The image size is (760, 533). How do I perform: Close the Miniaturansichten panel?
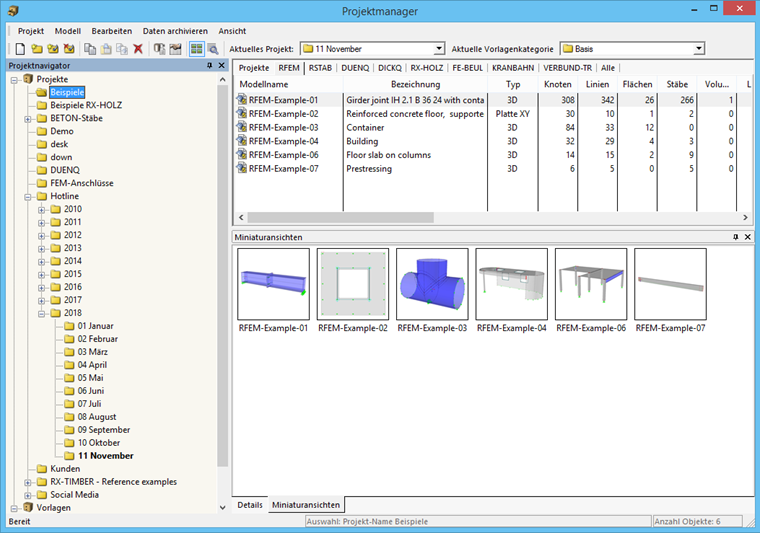point(747,237)
